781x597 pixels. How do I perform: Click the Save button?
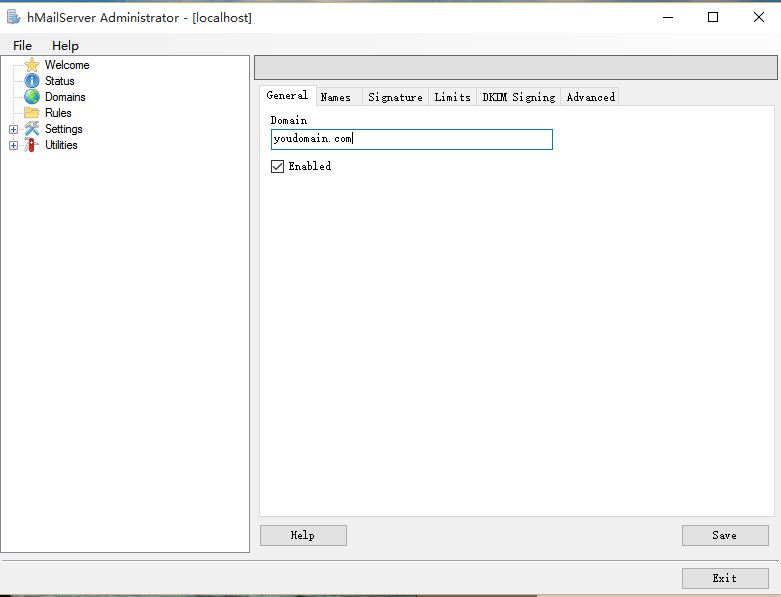(725, 535)
